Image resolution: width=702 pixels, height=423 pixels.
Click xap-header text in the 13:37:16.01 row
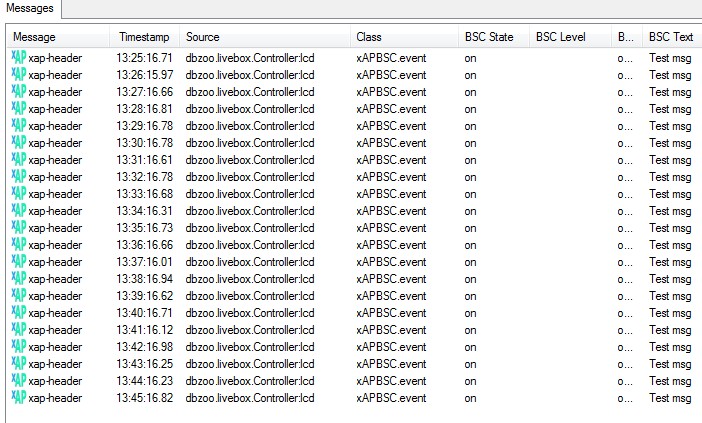click(x=55, y=262)
